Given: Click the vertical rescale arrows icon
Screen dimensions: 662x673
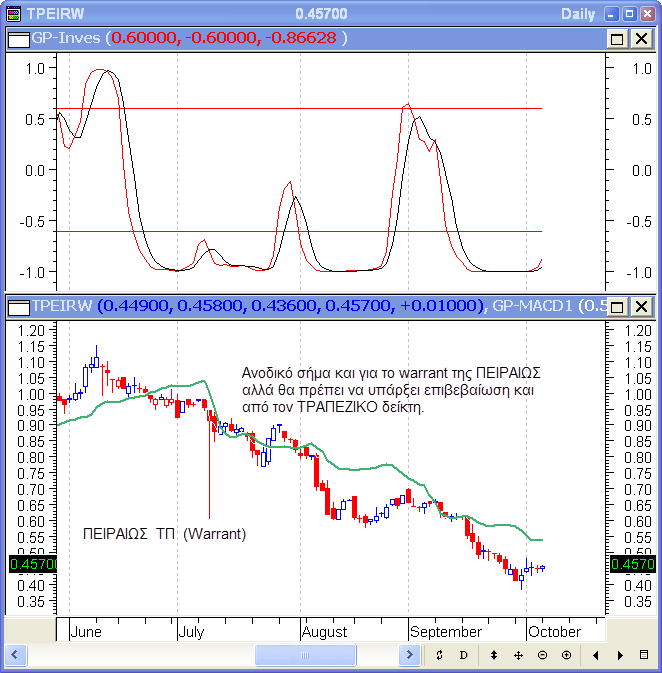Looking at the screenshot, I should coord(493,655).
